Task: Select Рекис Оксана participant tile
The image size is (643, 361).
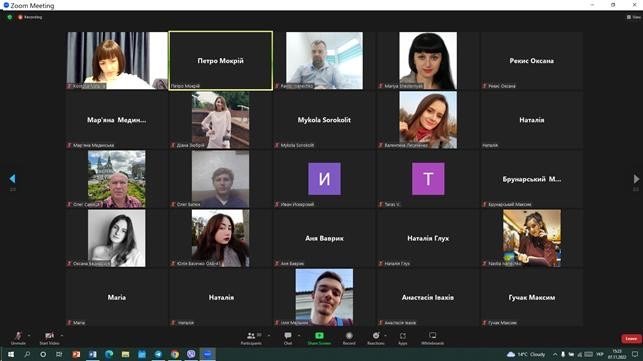Action: click(x=532, y=61)
